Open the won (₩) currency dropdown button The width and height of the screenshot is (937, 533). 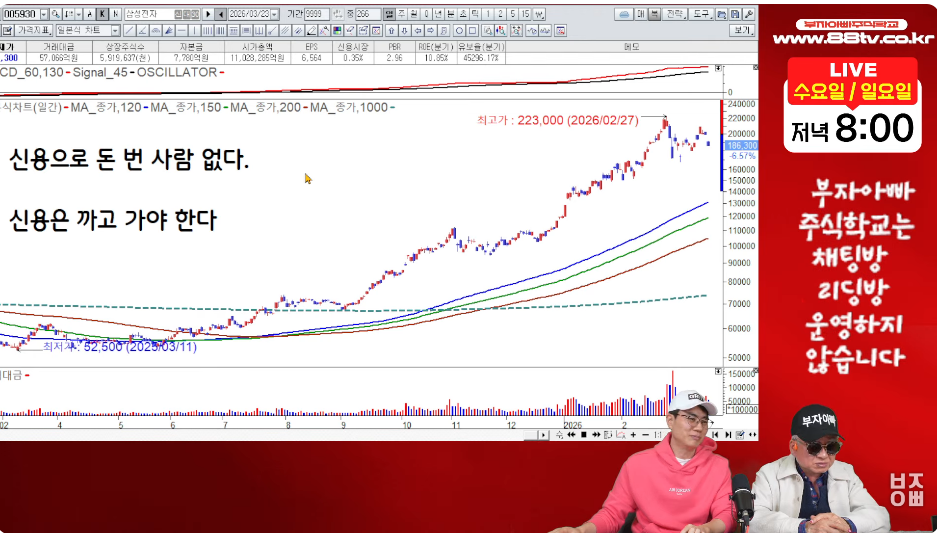539,14
